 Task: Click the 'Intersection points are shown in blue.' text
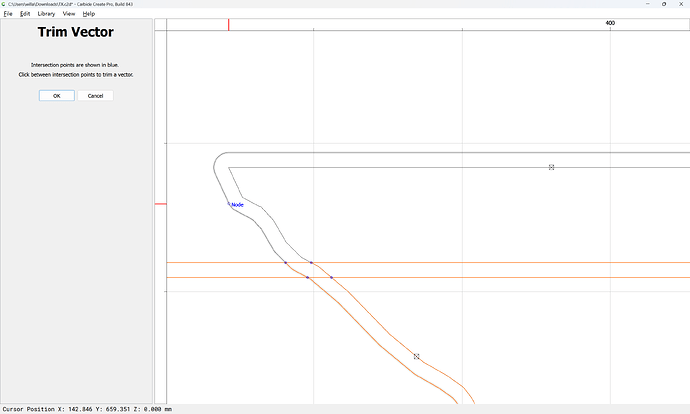coord(75,65)
